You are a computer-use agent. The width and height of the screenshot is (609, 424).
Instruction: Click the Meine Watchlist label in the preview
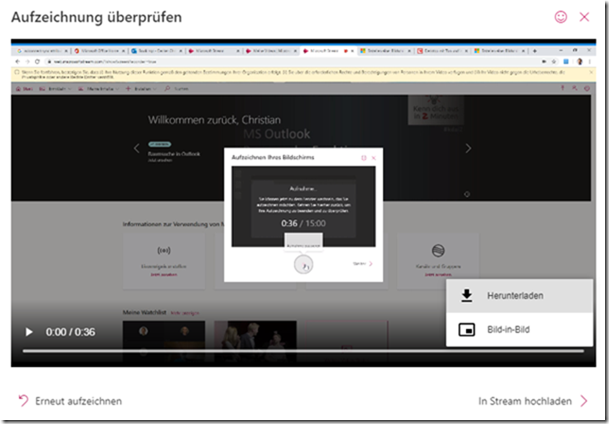(x=144, y=312)
